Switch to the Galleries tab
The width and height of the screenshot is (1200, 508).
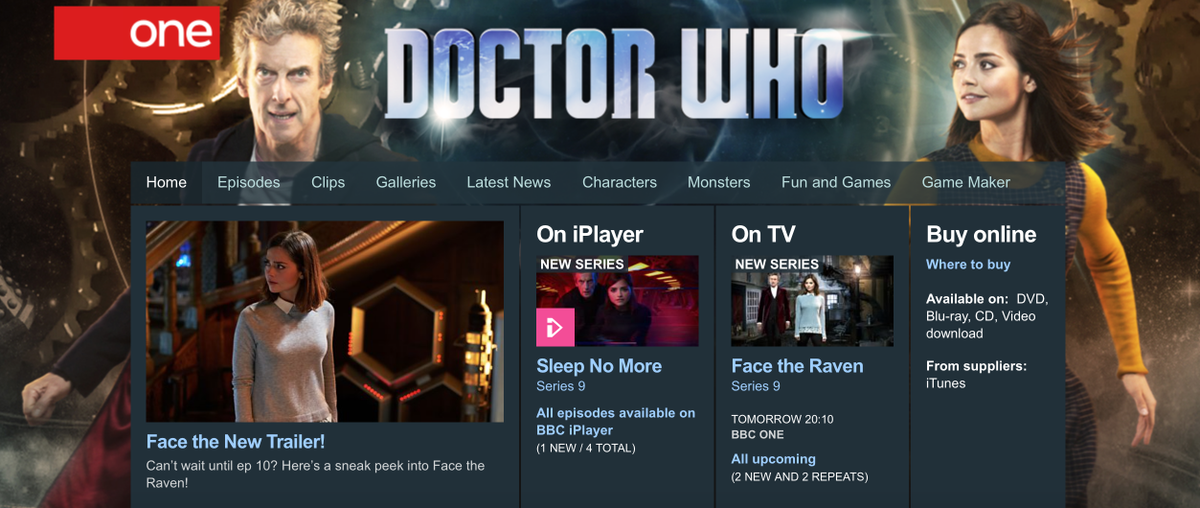[406, 182]
